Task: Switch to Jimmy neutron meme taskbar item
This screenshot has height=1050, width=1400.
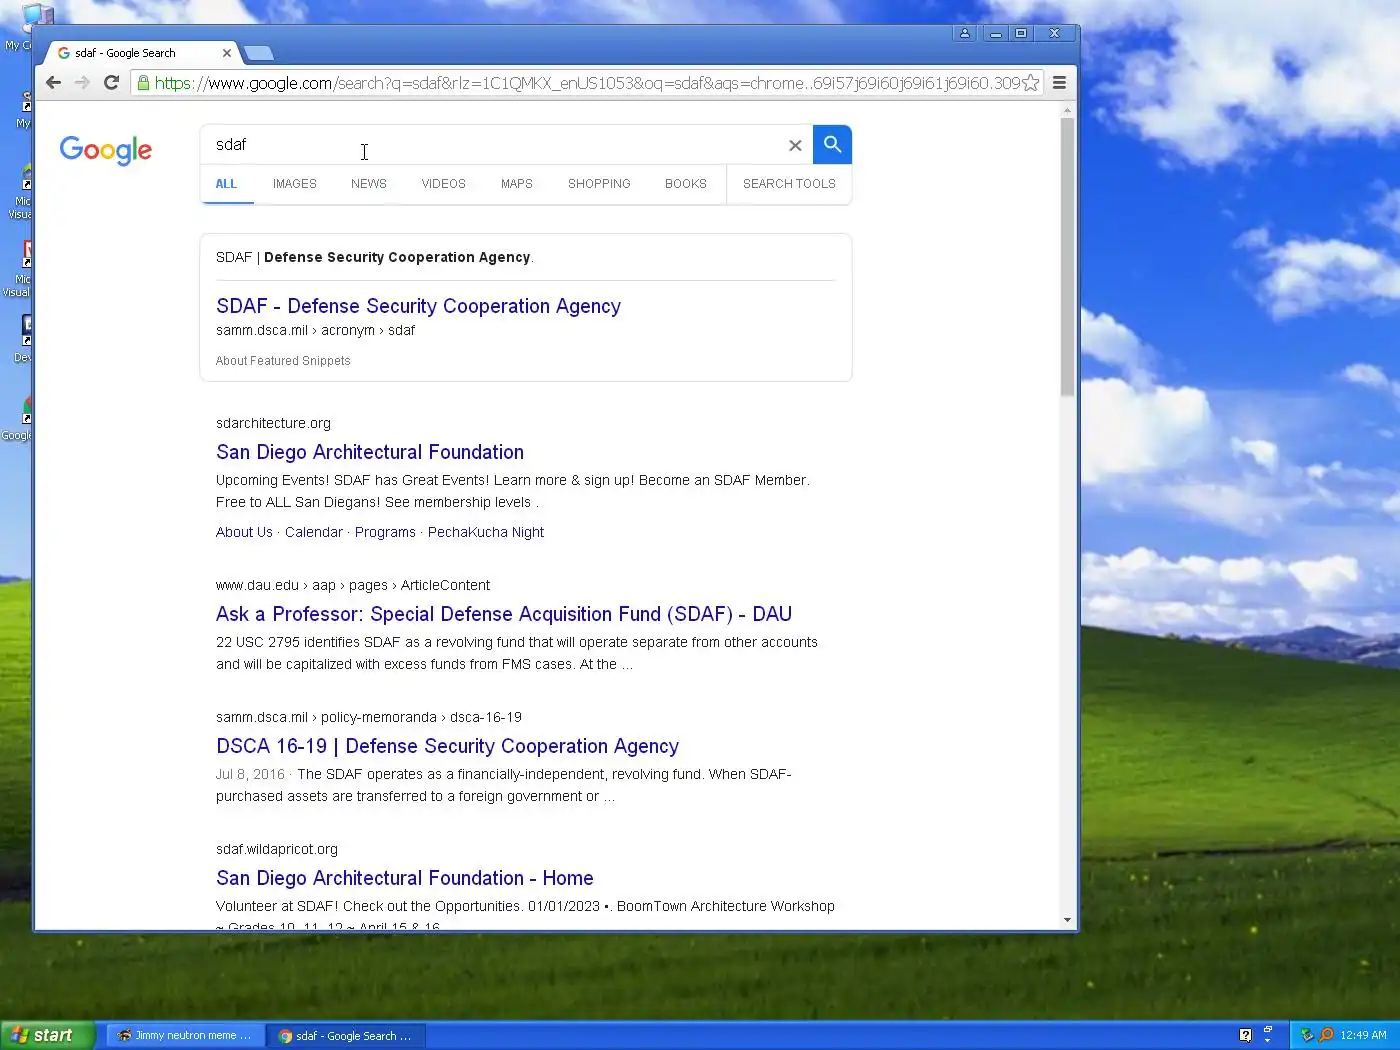Action: coord(185,1035)
